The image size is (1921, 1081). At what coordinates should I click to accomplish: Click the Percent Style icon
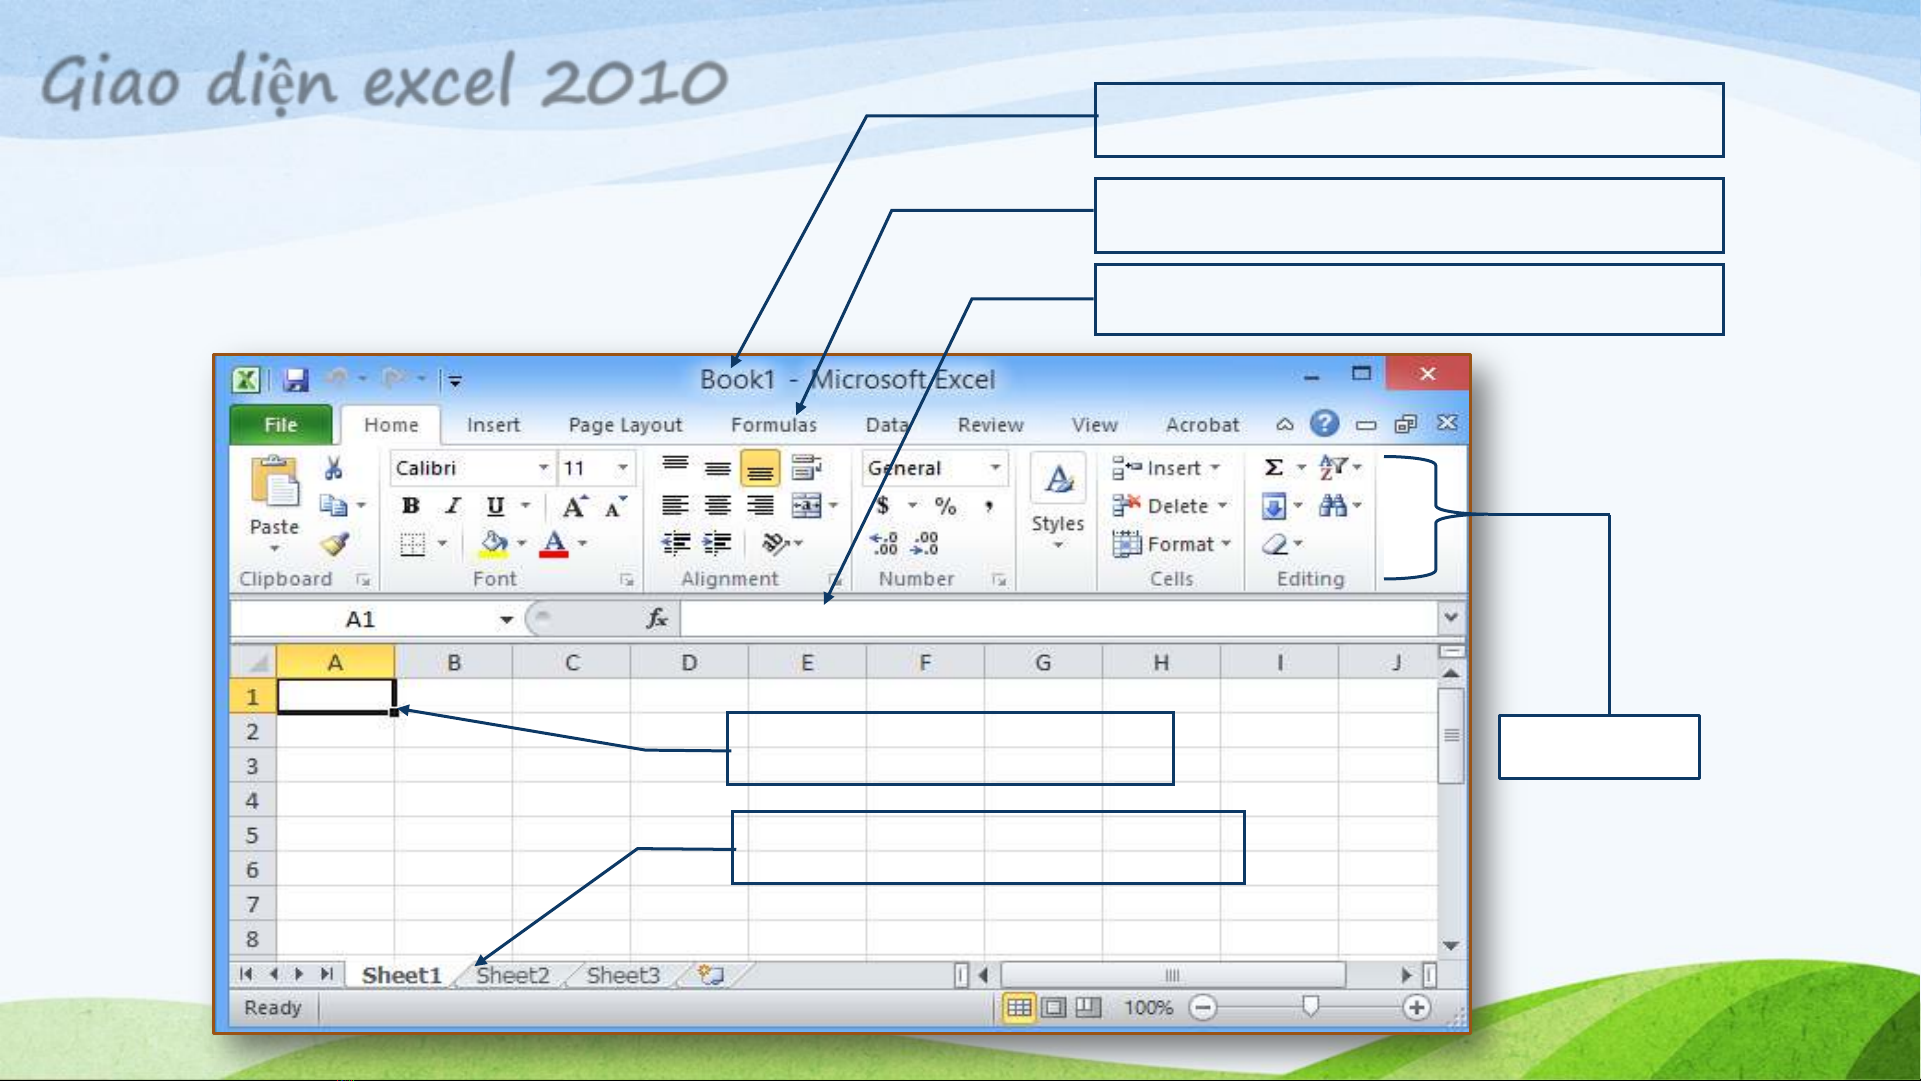click(945, 507)
